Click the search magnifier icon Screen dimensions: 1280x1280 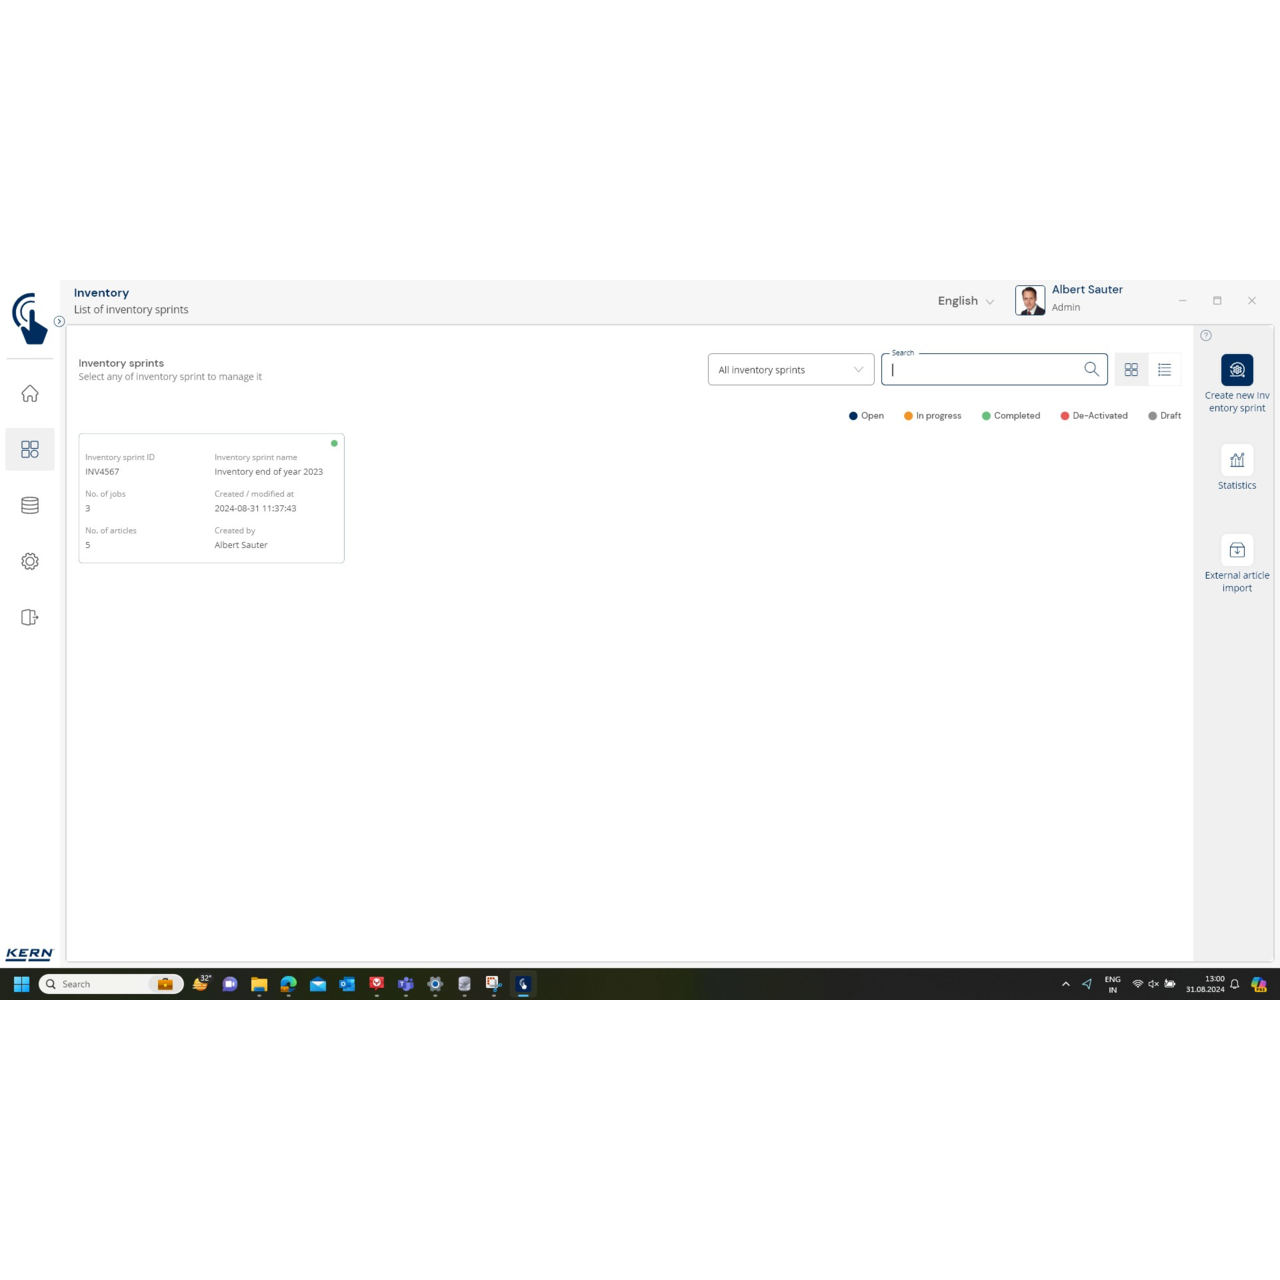[1091, 369]
